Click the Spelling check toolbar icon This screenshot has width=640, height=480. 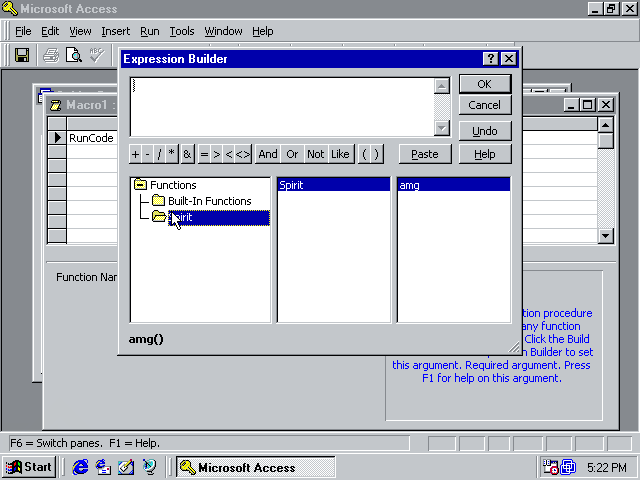[x=97, y=55]
